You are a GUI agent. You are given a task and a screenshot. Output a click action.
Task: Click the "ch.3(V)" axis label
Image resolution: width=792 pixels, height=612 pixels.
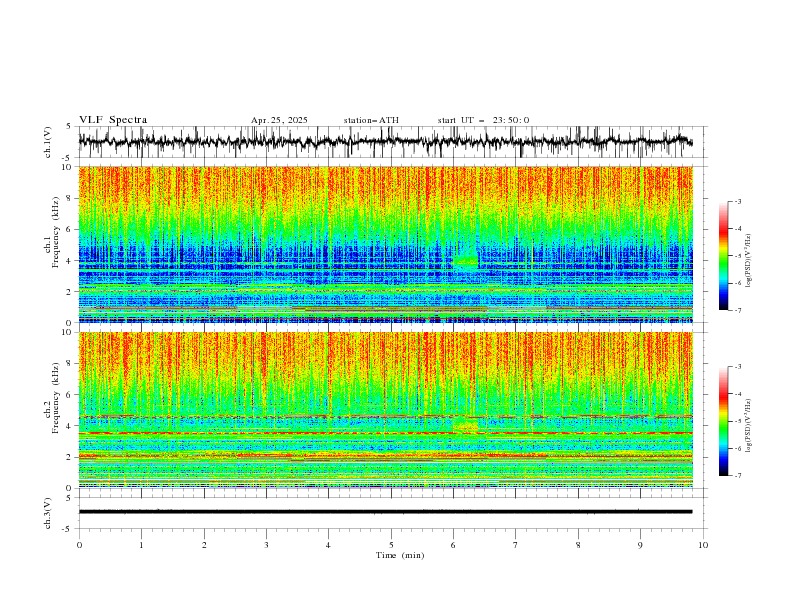[x=48, y=513]
